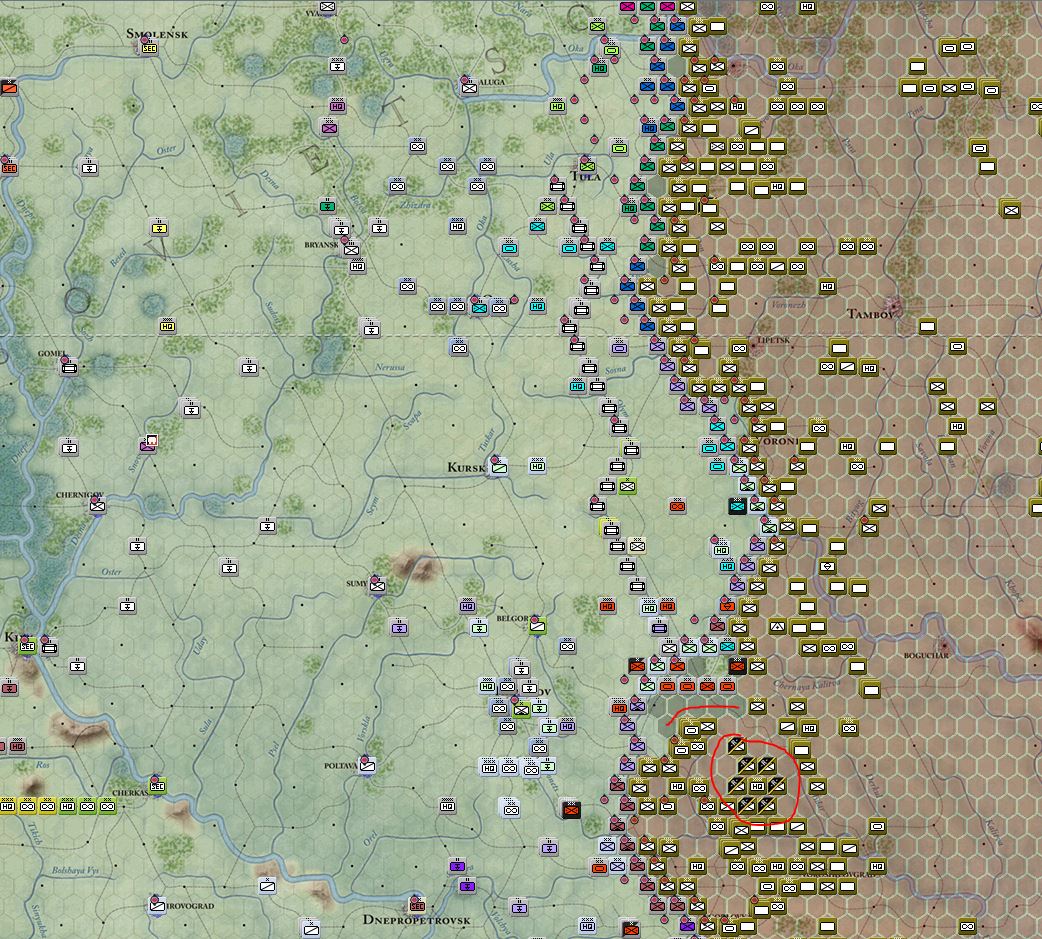The width and height of the screenshot is (1042, 939).
Task: Click the Boguchar city label
Action: (x=926, y=655)
